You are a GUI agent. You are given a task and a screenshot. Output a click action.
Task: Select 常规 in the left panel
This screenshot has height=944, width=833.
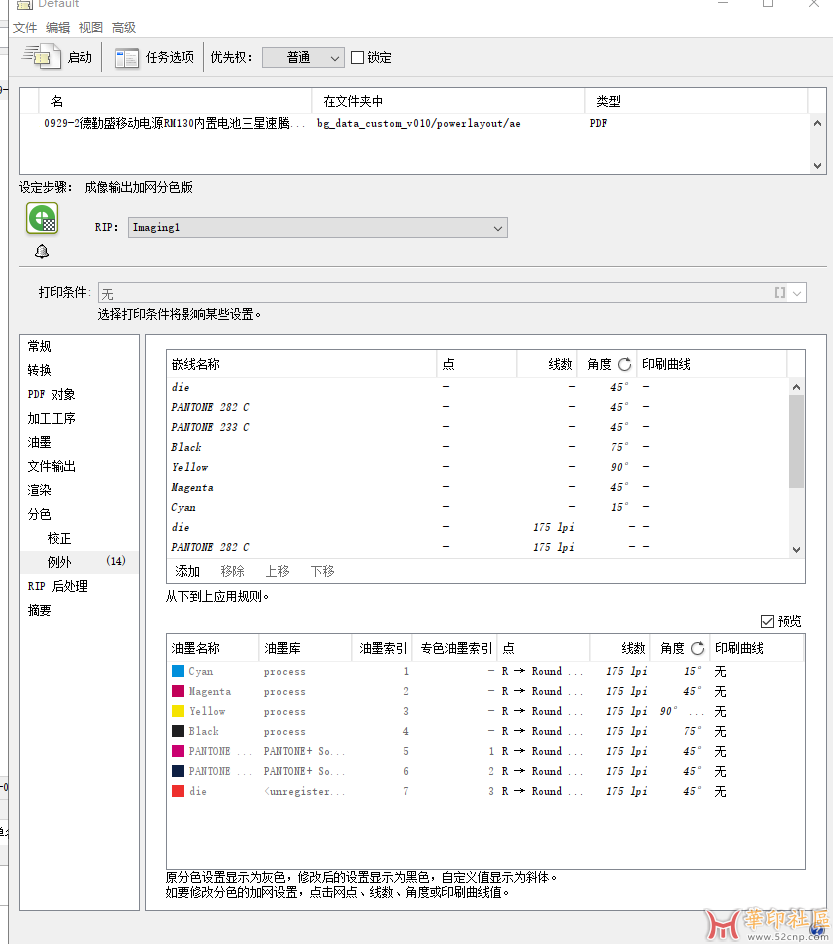[79, 346]
